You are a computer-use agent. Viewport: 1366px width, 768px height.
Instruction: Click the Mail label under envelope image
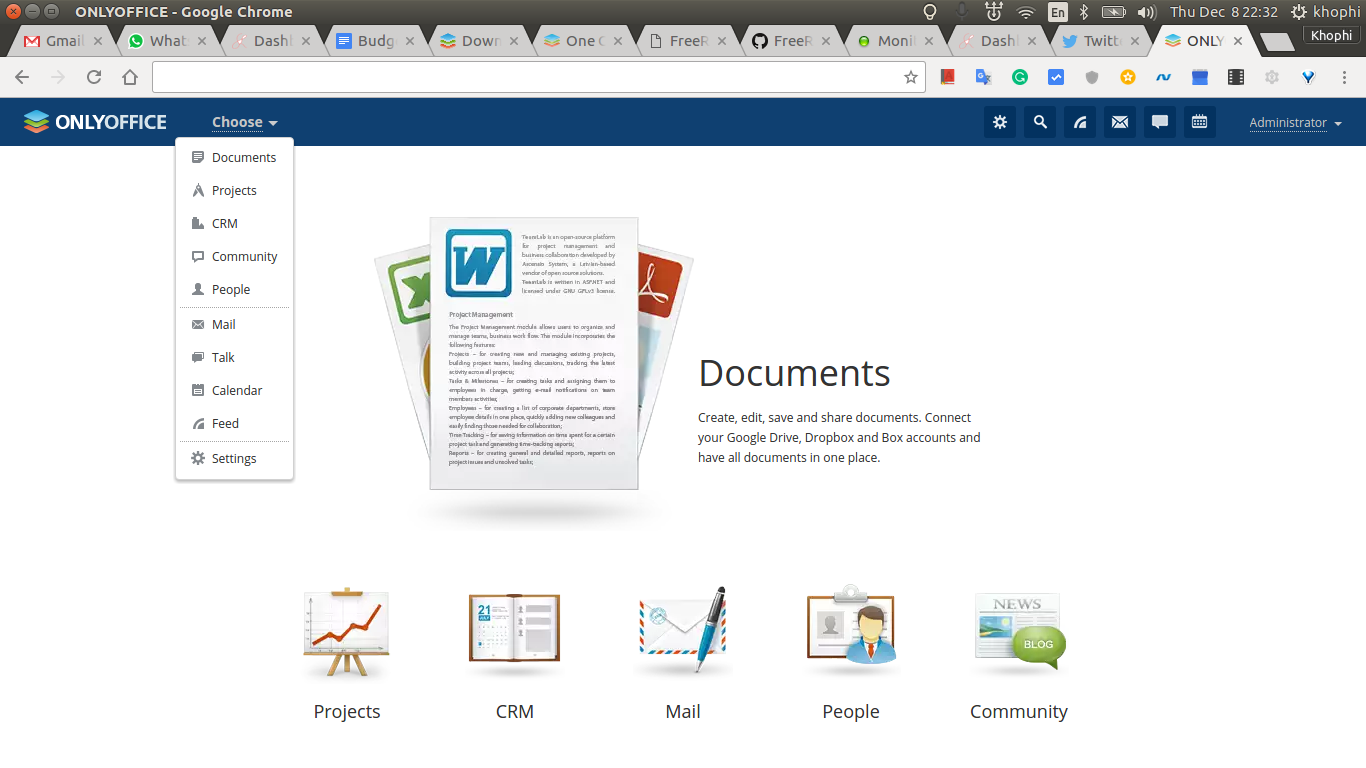tap(682, 711)
